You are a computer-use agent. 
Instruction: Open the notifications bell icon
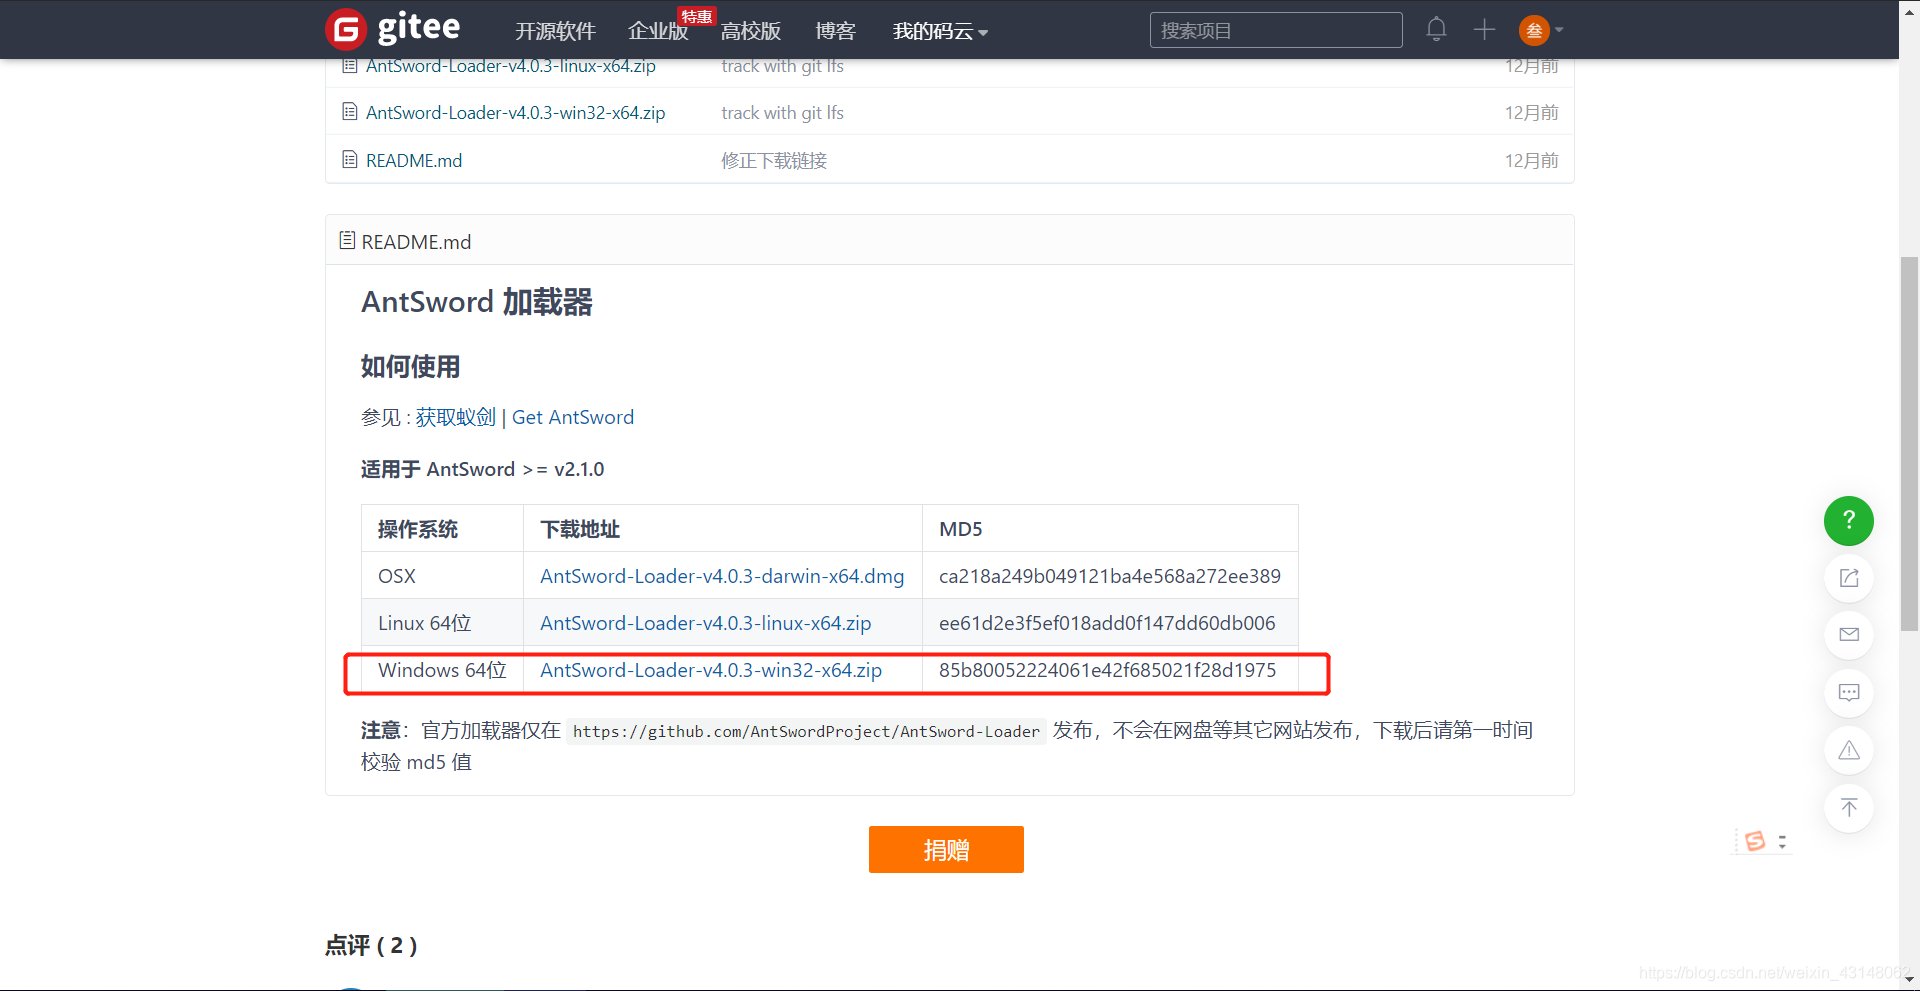[x=1436, y=29]
